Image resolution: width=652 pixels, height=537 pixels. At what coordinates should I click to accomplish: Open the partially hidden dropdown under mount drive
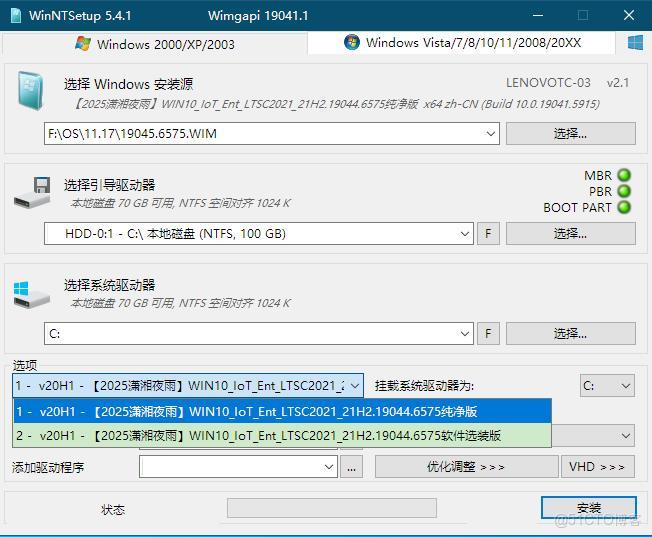point(625,436)
